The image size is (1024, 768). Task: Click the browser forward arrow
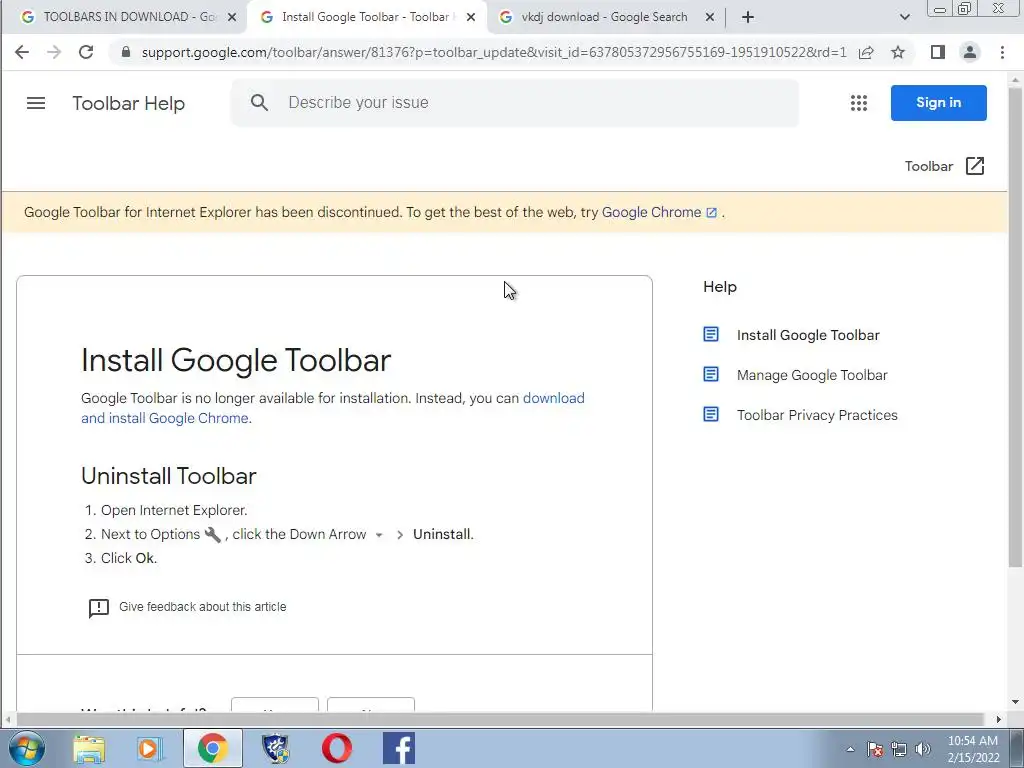54,52
